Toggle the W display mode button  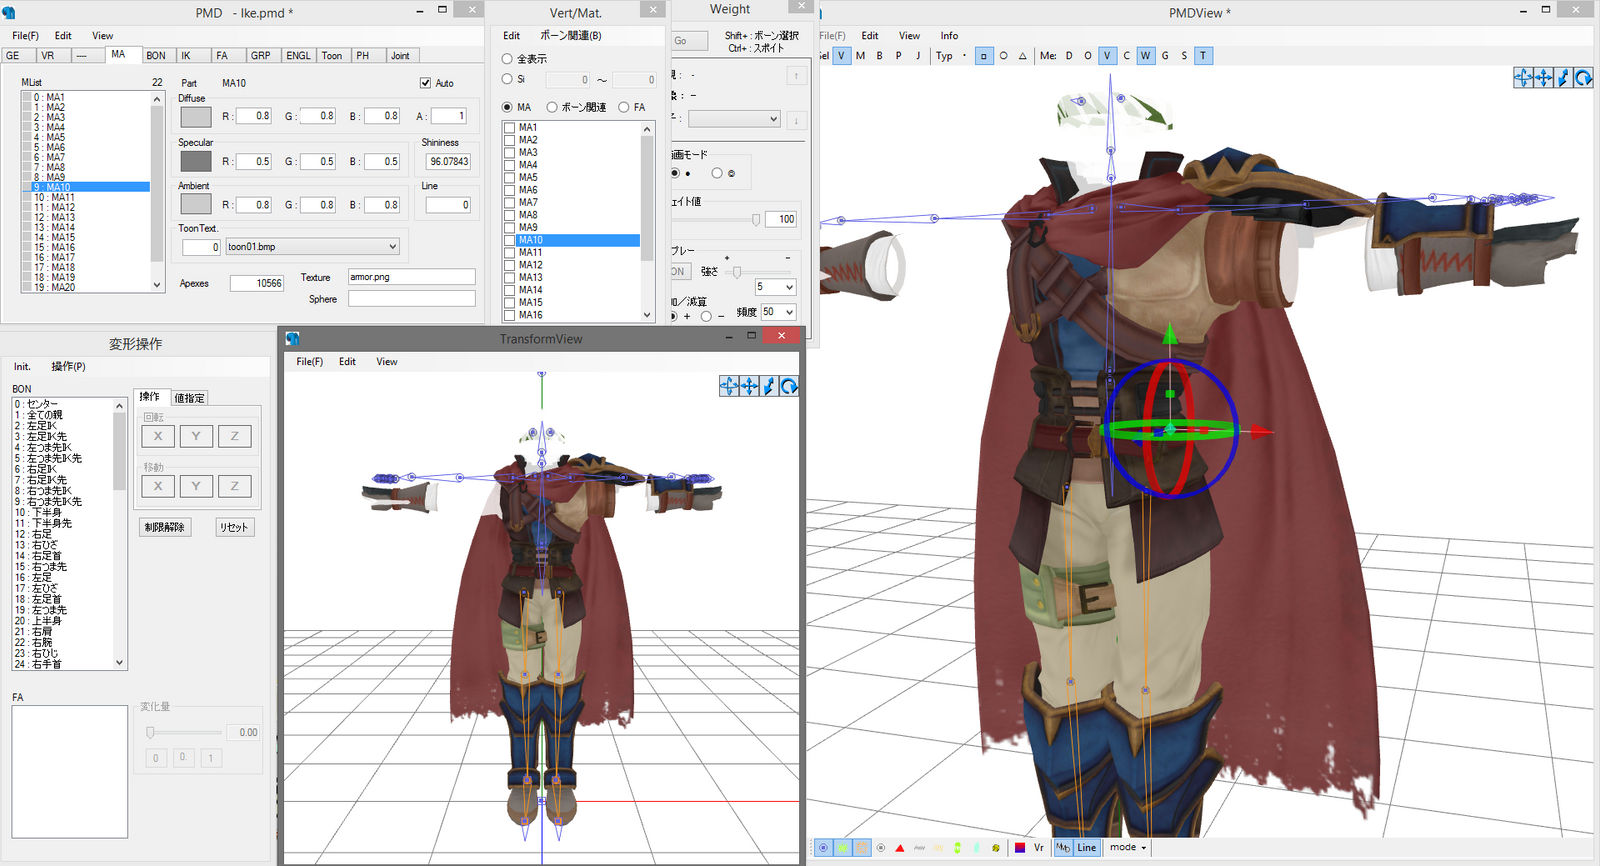[x=1145, y=56]
